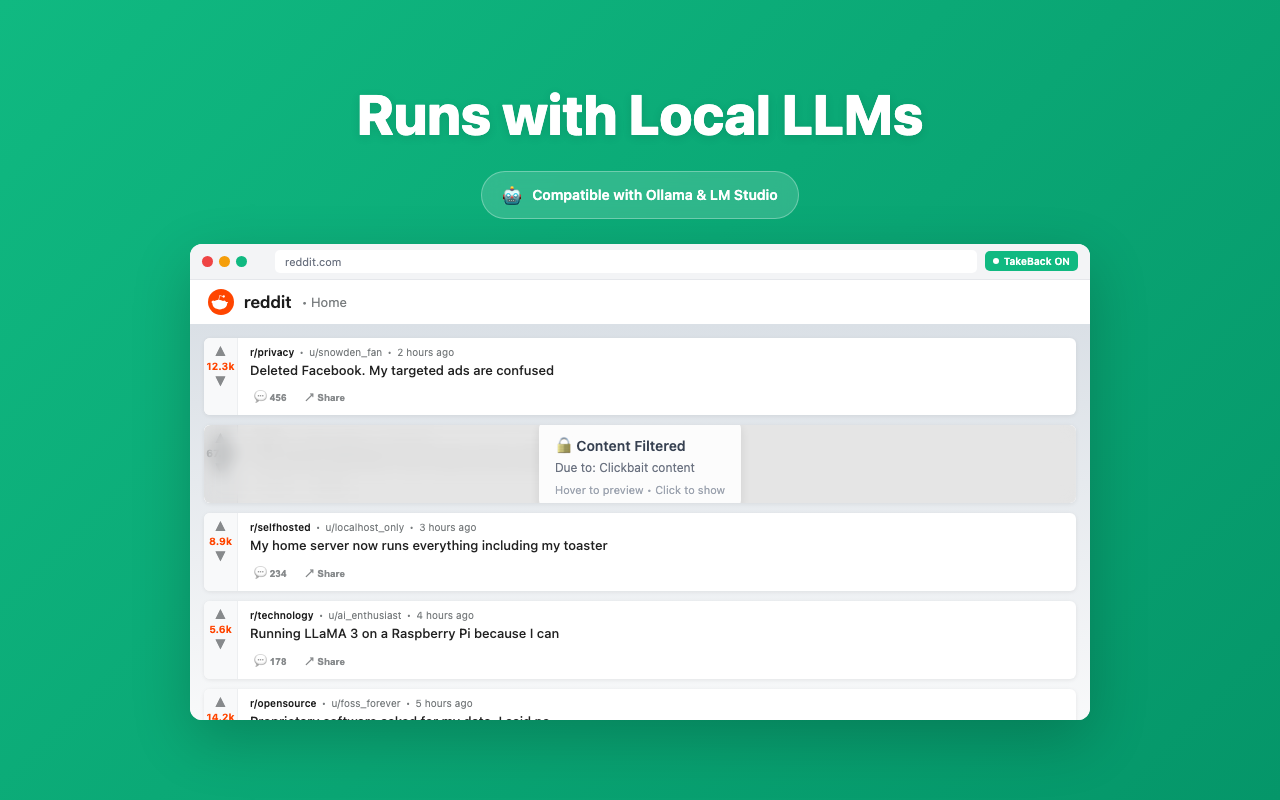Upvote the 'Deleted Facebook' post

(x=221, y=351)
